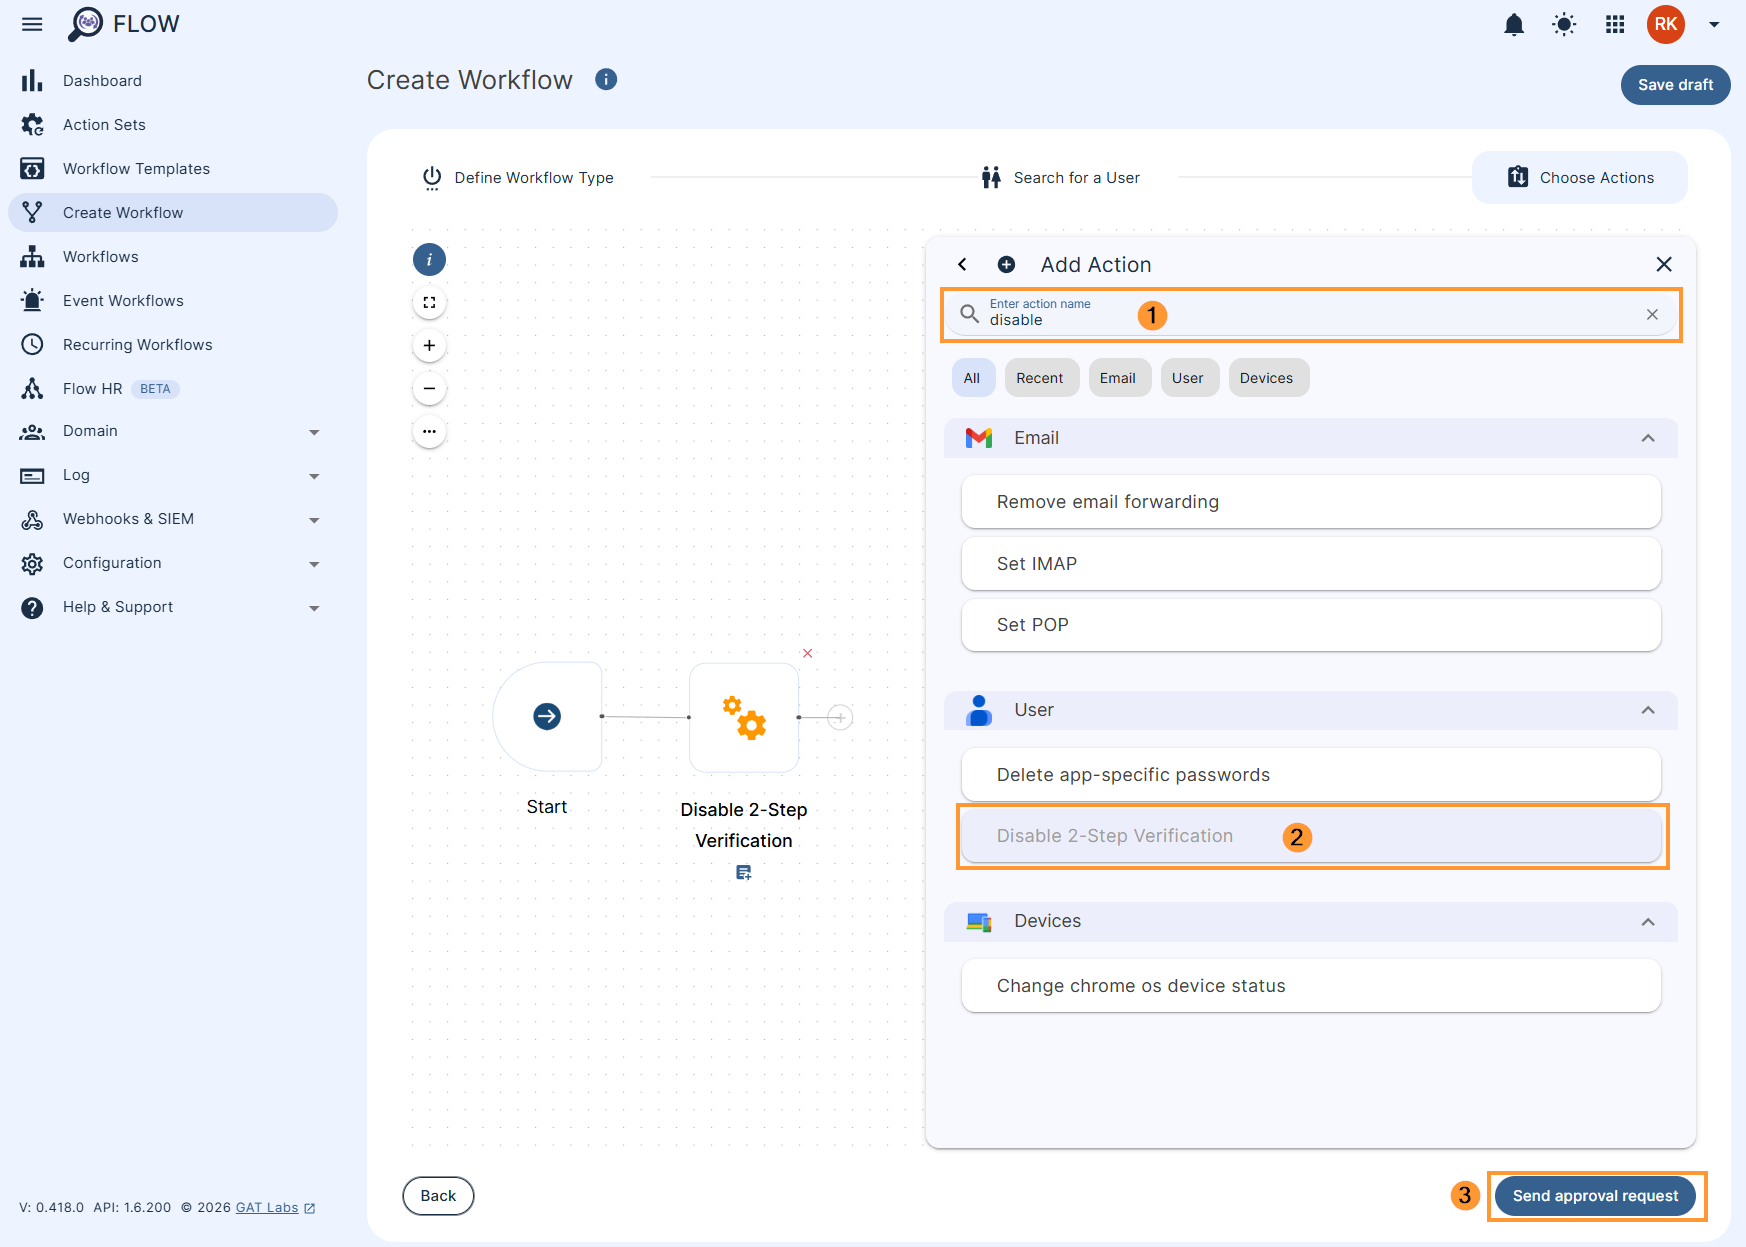1746x1247 pixels.
Task: Click Send approval request
Action: (x=1595, y=1195)
